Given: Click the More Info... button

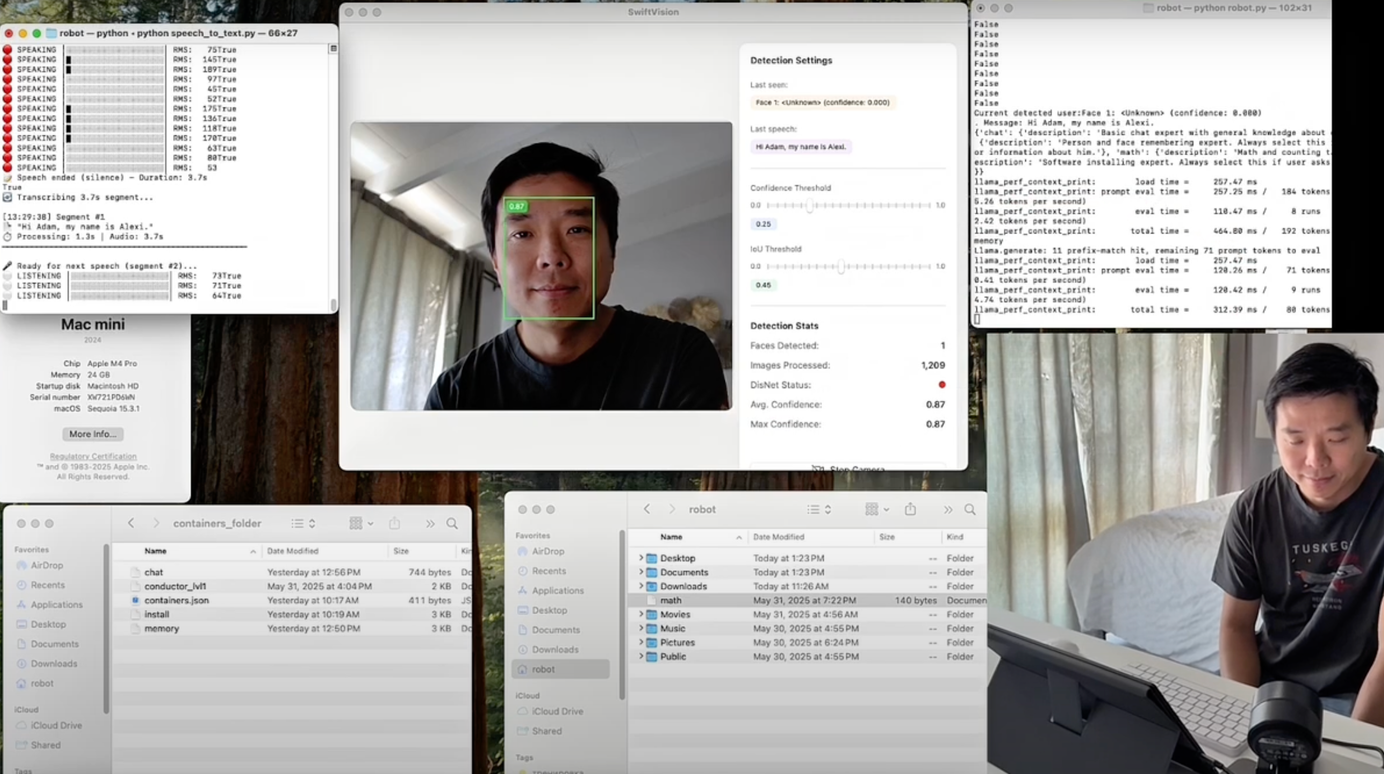Looking at the screenshot, I should (93, 434).
